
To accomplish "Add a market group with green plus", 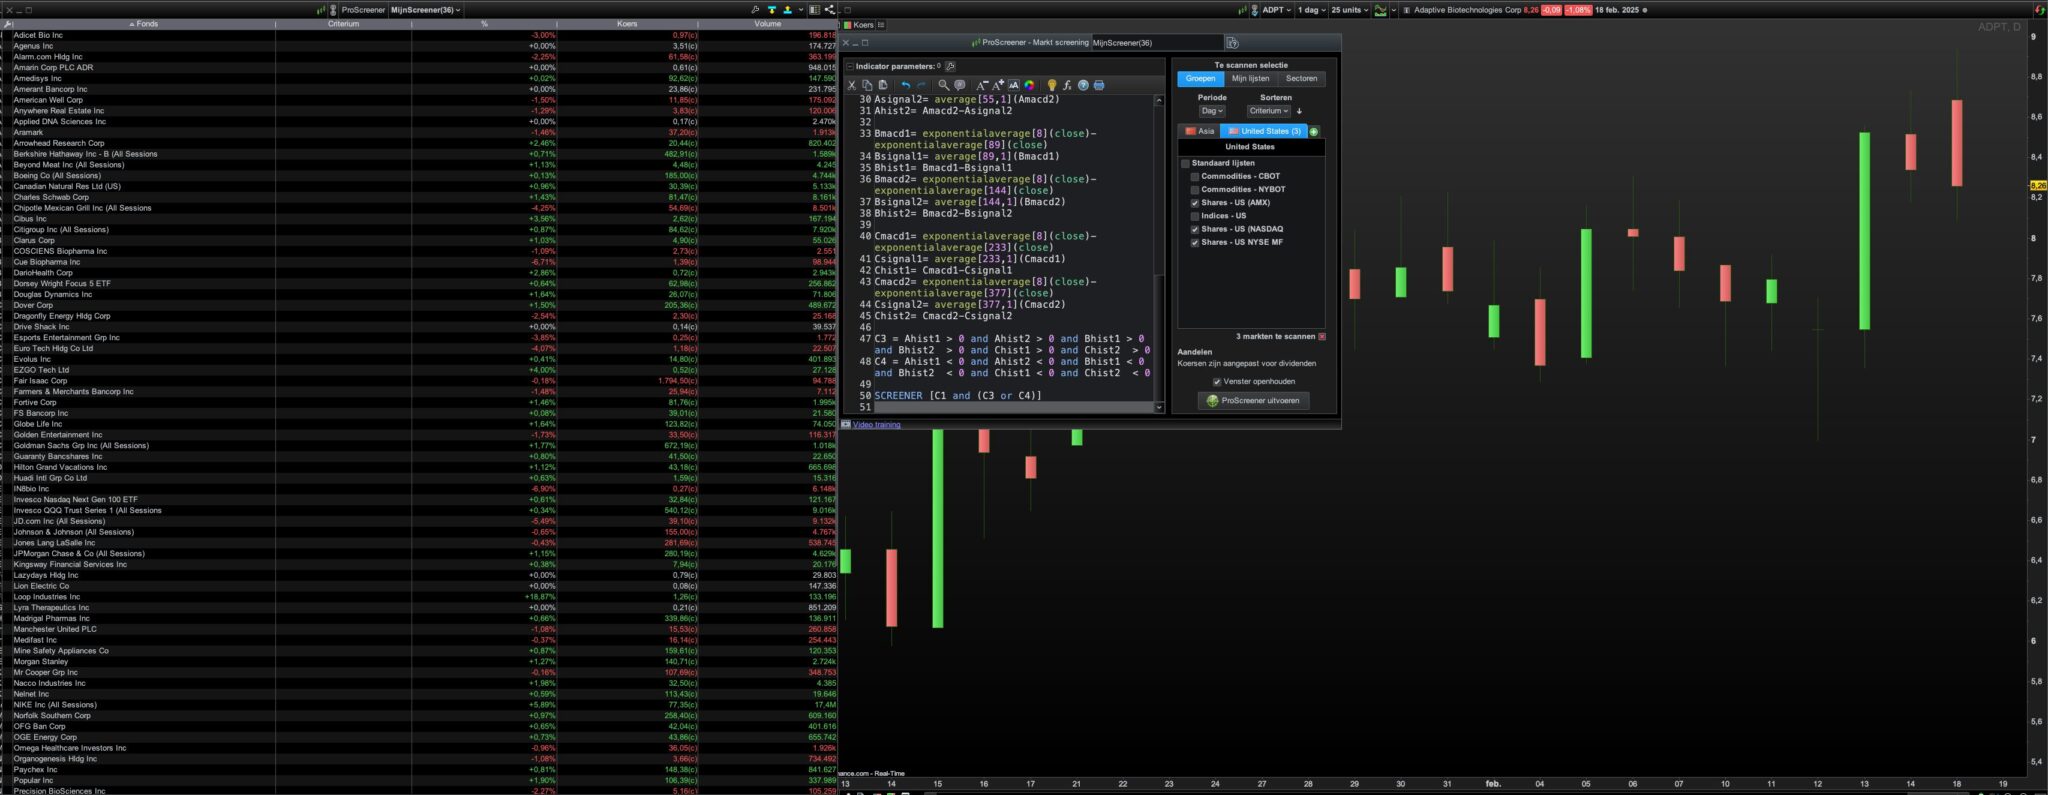I will click(1314, 131).
